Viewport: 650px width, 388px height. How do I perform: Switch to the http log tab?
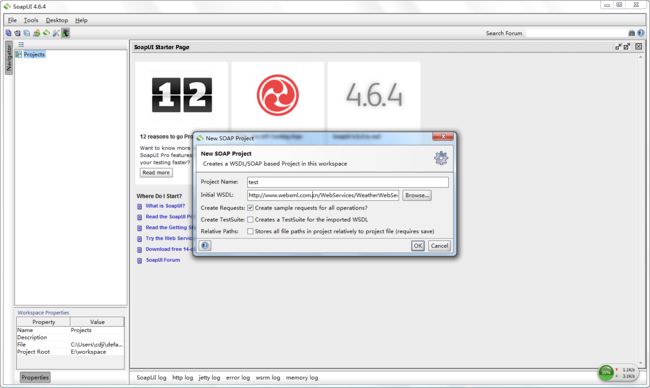pyautogui.click(x=183, y=378)
